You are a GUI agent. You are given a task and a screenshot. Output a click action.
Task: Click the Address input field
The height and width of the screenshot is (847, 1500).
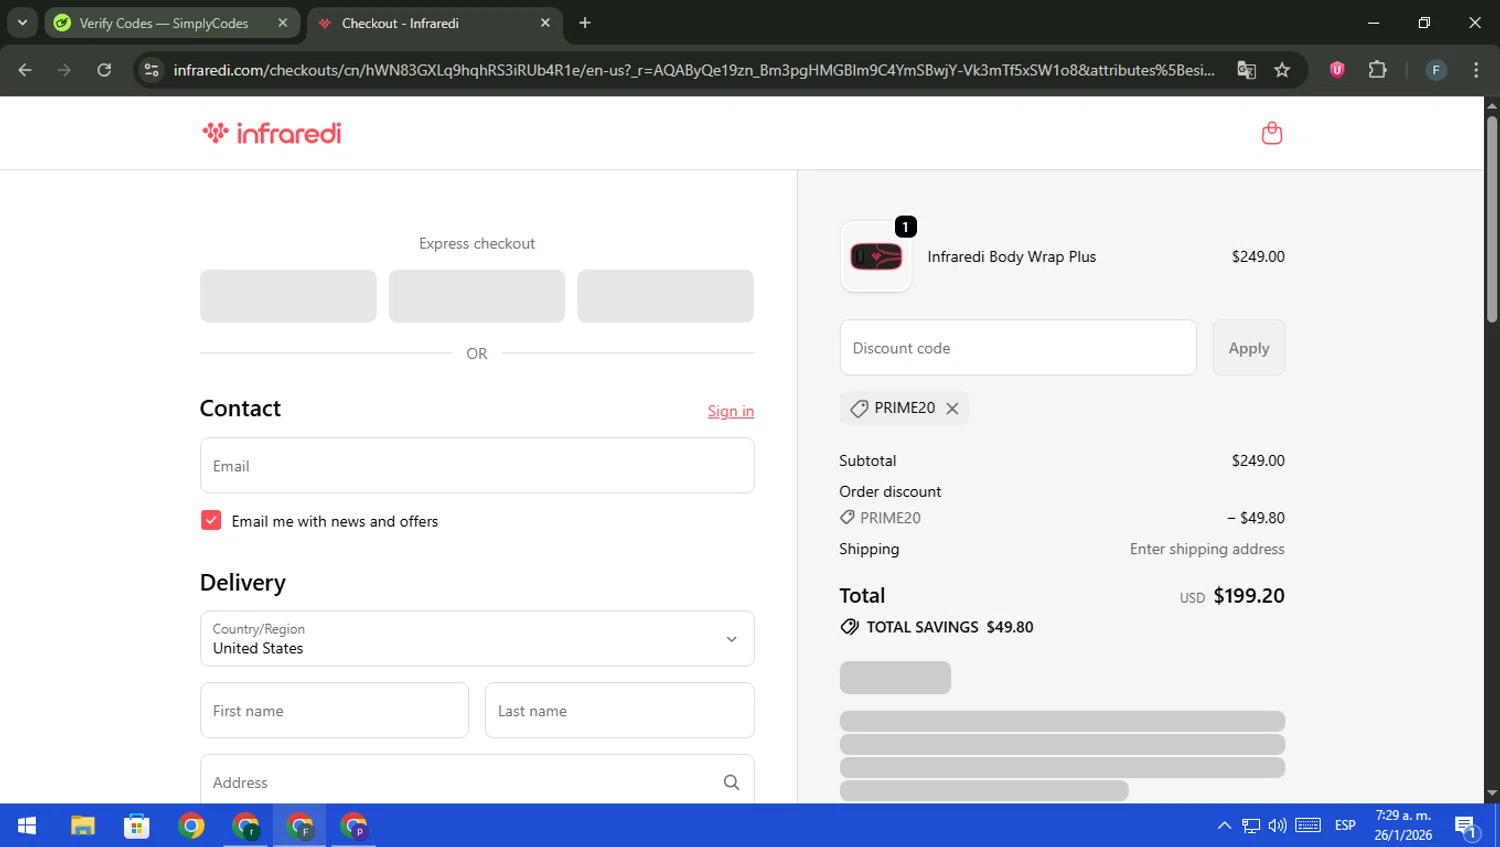point(477,780)
